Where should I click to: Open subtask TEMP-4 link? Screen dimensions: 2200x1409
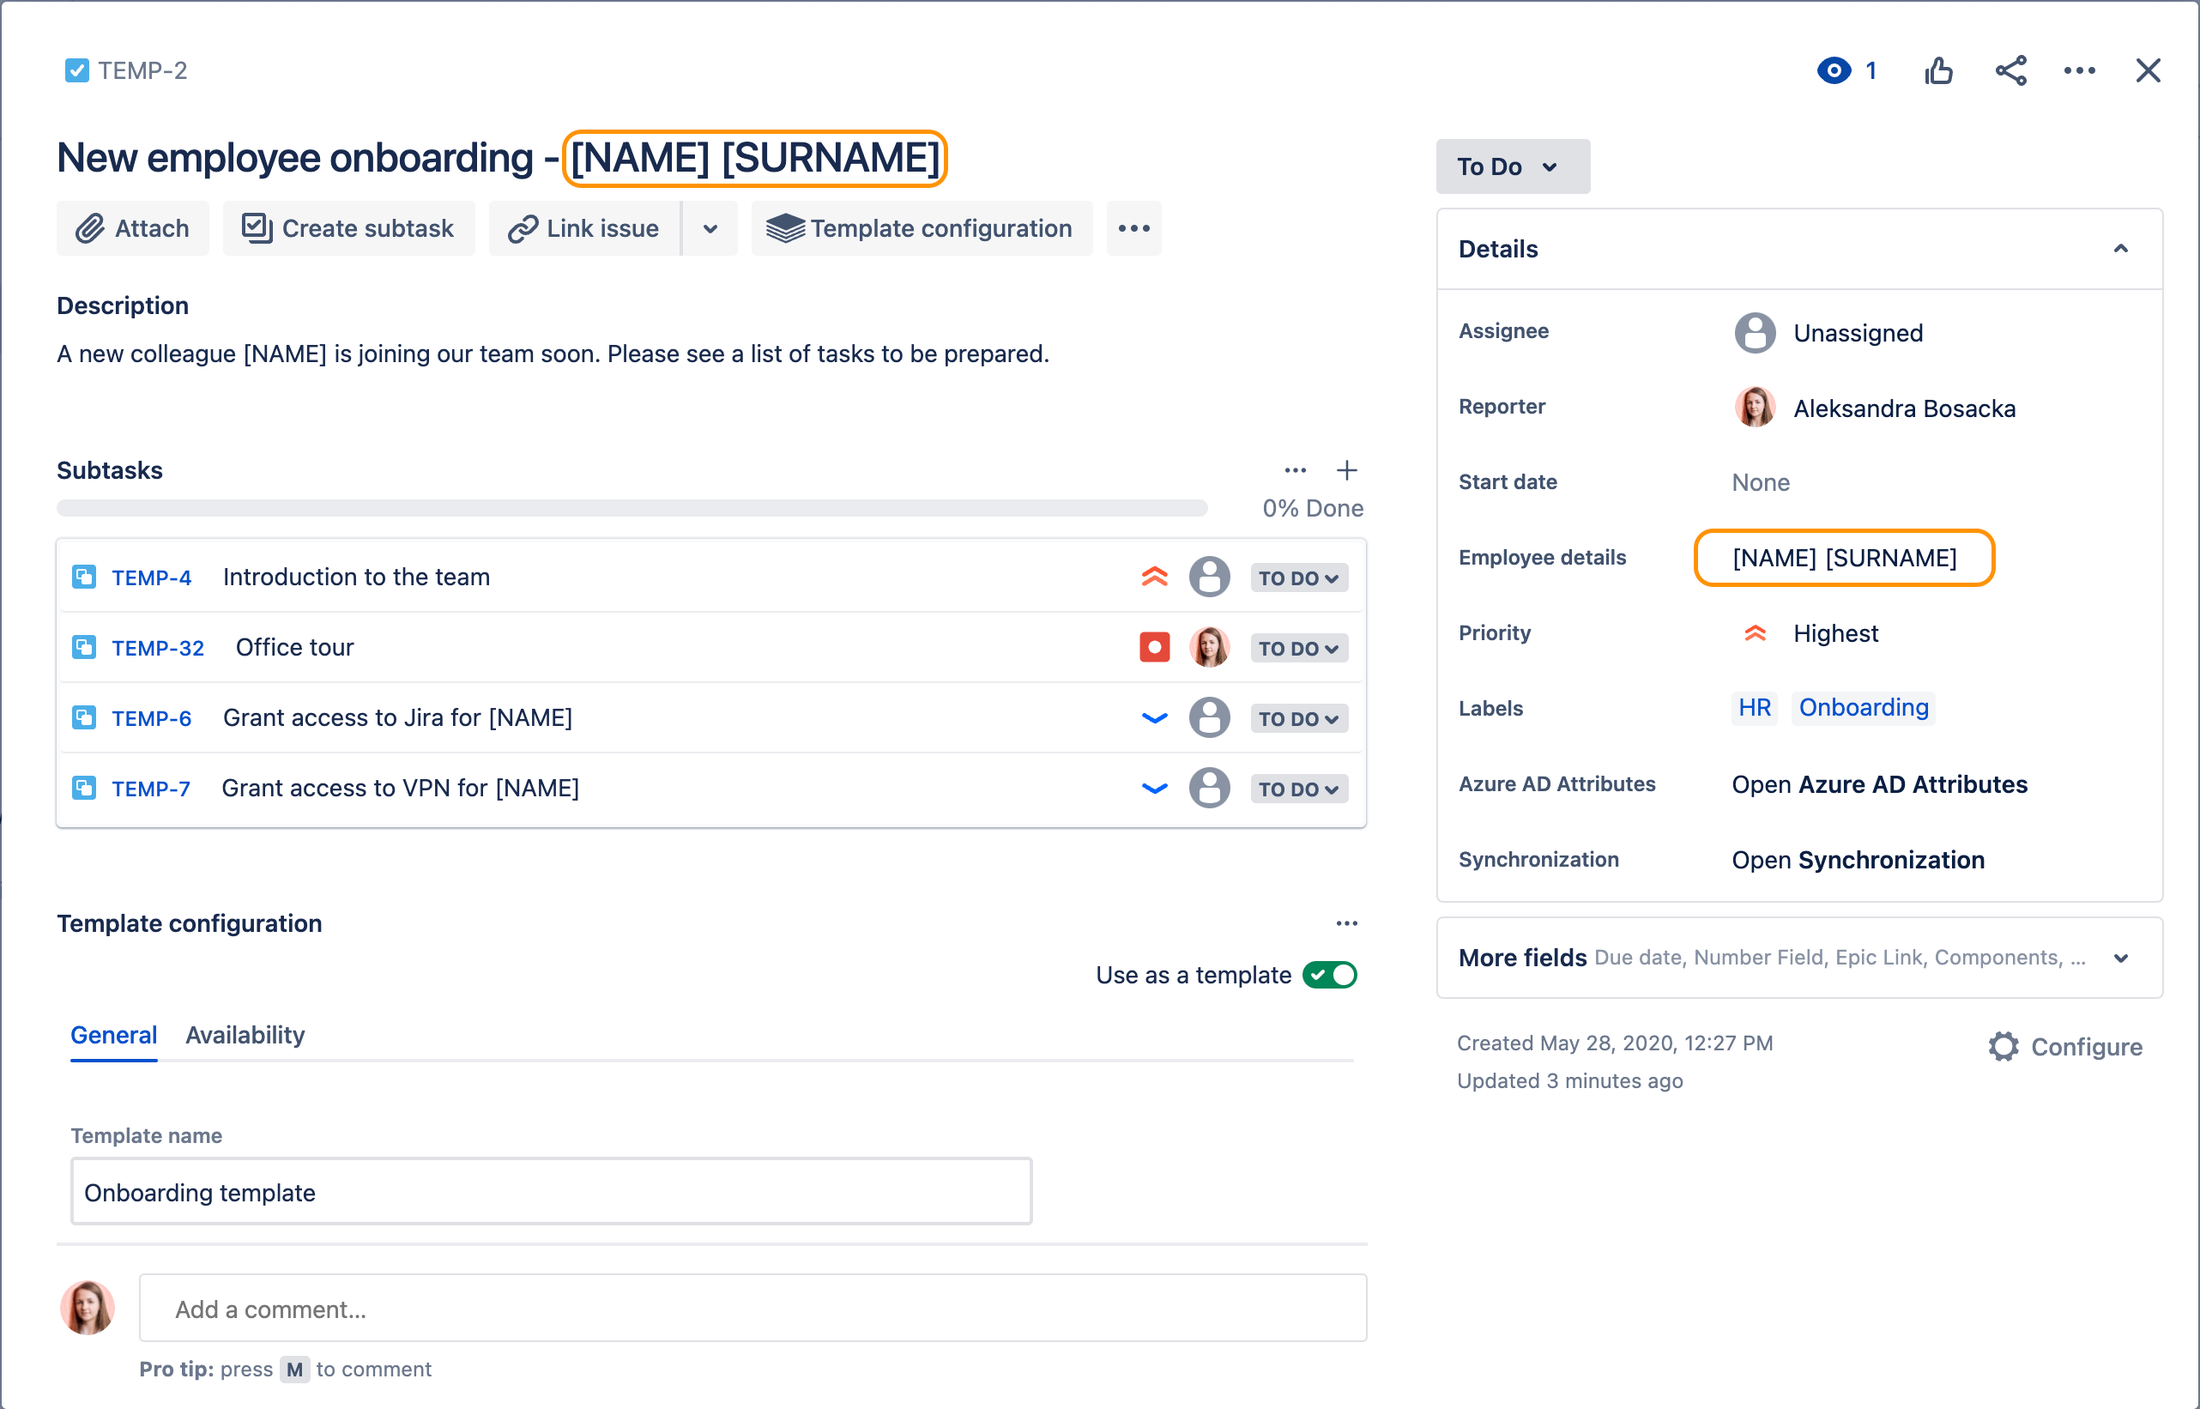point(151,577)
